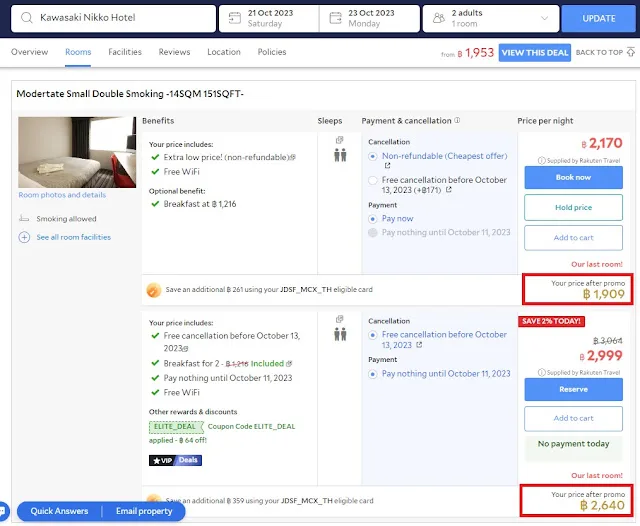Viewport: 640px width, 526px height.
Task: Open external link icon beside Non-refundable option
Action: tap(387, 166)
